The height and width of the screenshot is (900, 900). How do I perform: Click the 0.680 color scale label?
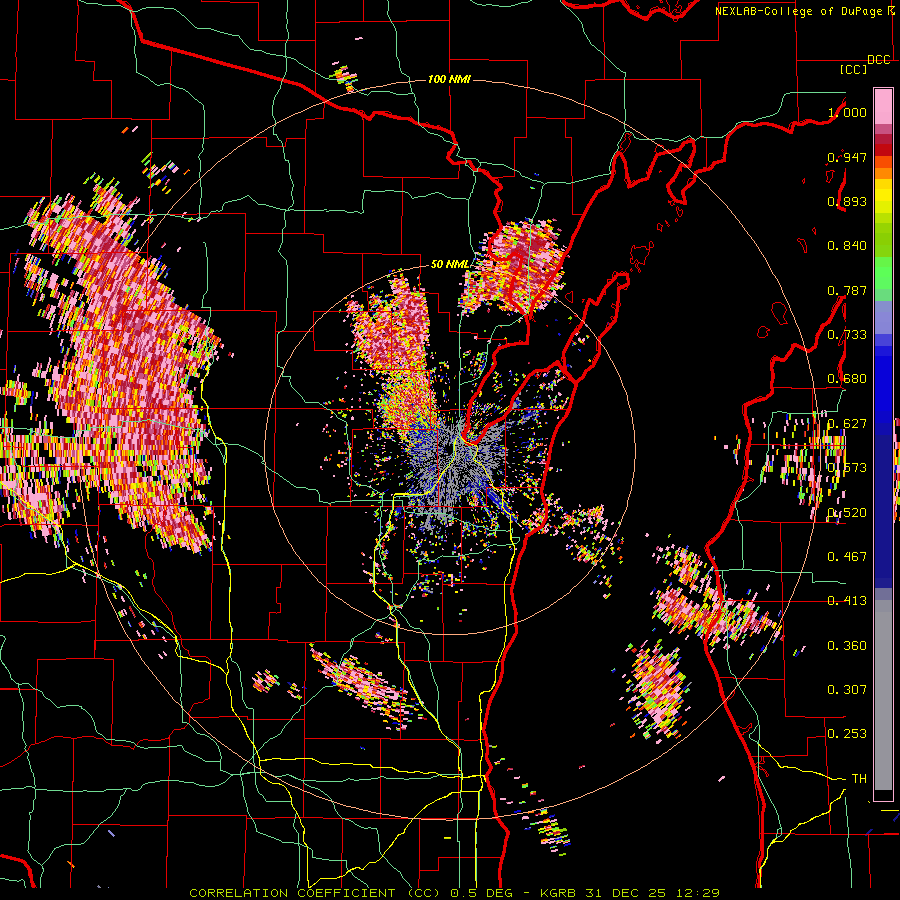click(847, 379)
